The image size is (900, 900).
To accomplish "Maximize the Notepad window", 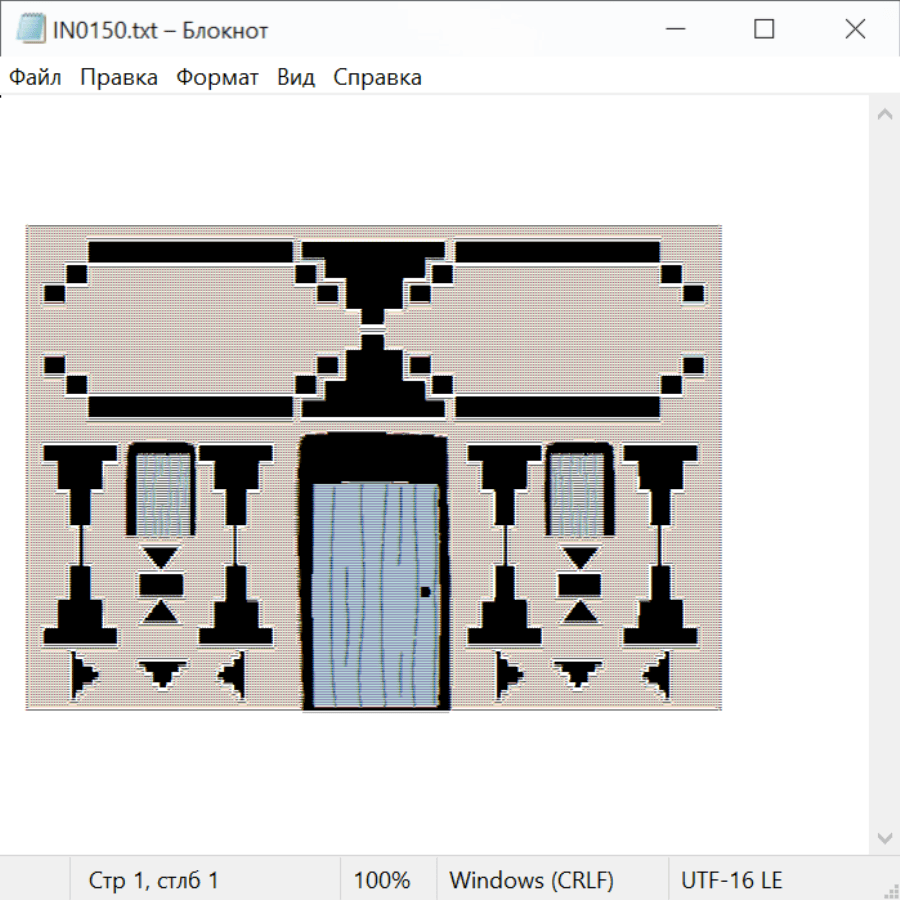I will 764,30.
